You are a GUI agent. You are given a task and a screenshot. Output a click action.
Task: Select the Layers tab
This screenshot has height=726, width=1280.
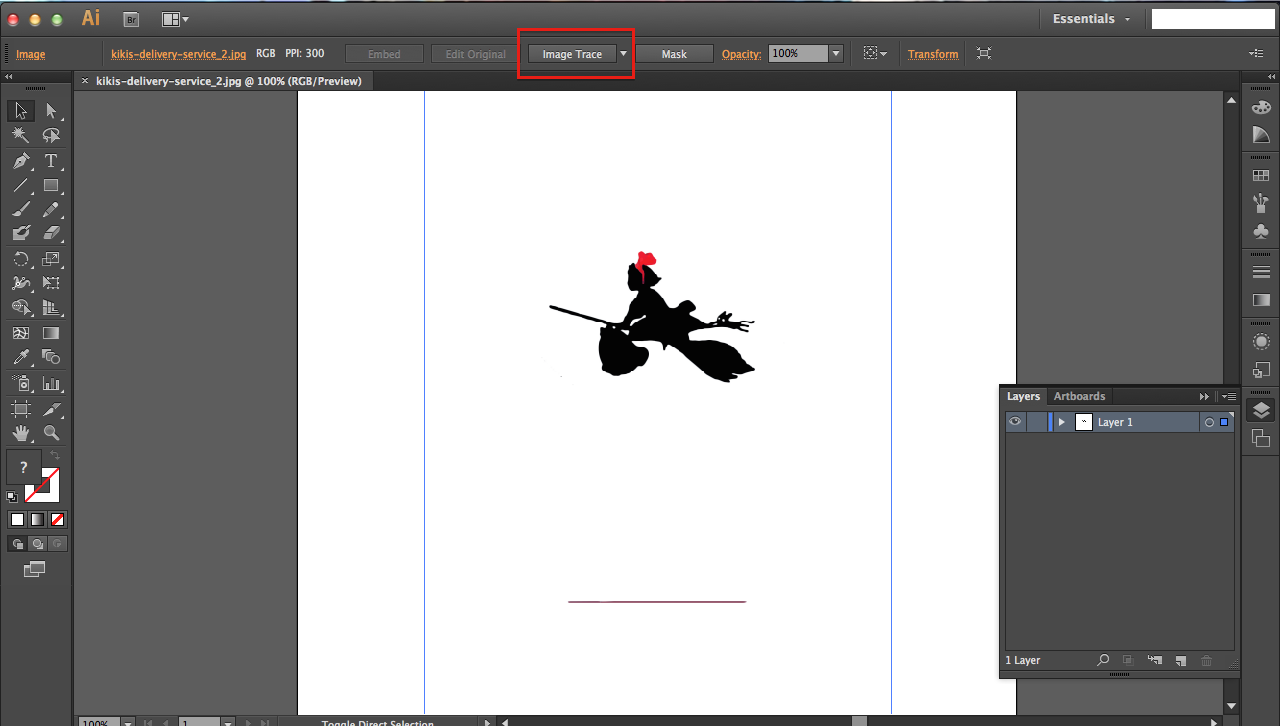tap(1023, 396)
